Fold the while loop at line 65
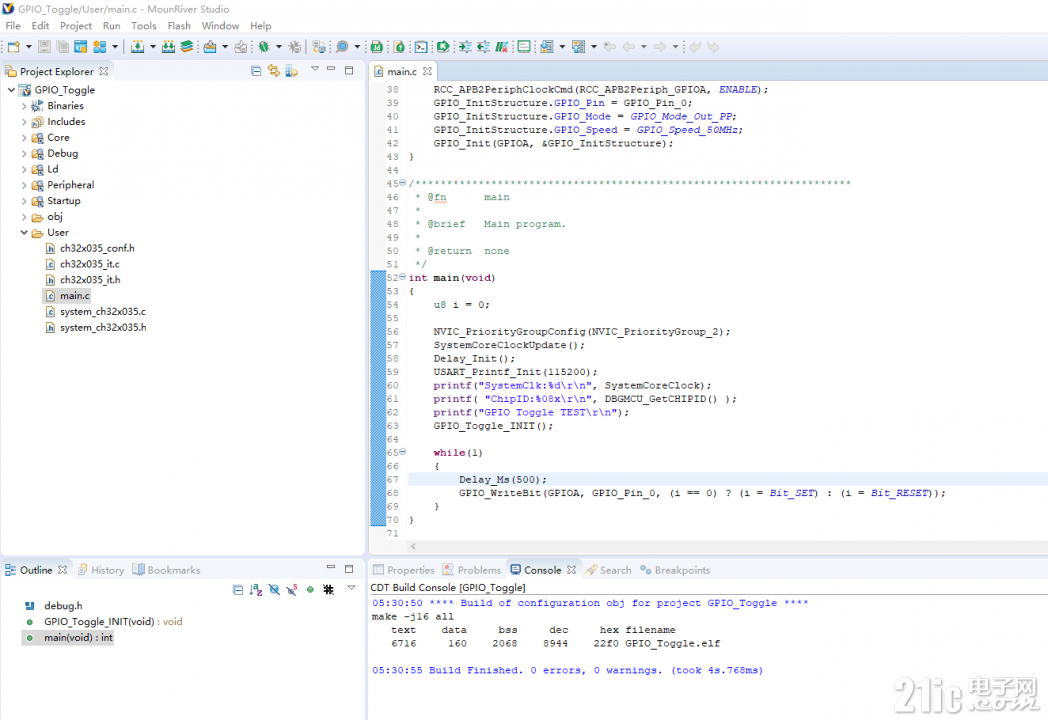1048x720 pixels. pos(402,452)
